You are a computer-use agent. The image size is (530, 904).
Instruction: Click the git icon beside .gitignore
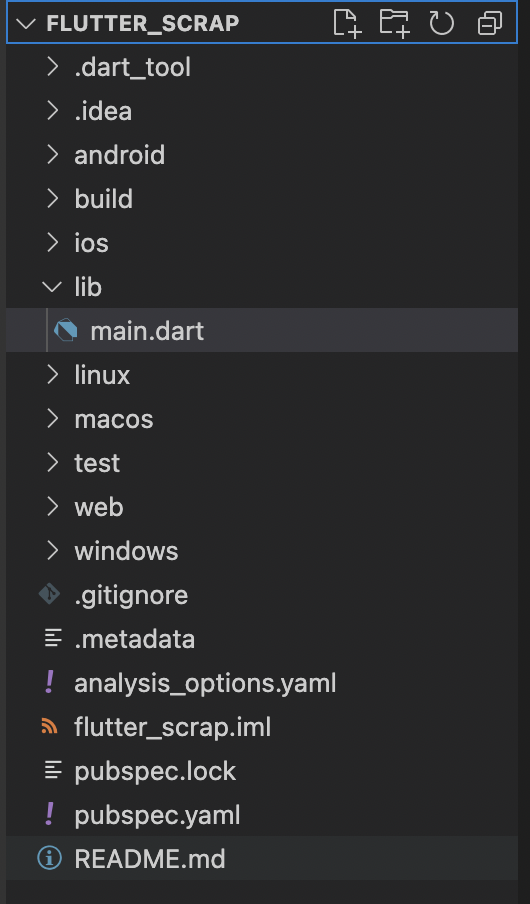pos(50,594)
